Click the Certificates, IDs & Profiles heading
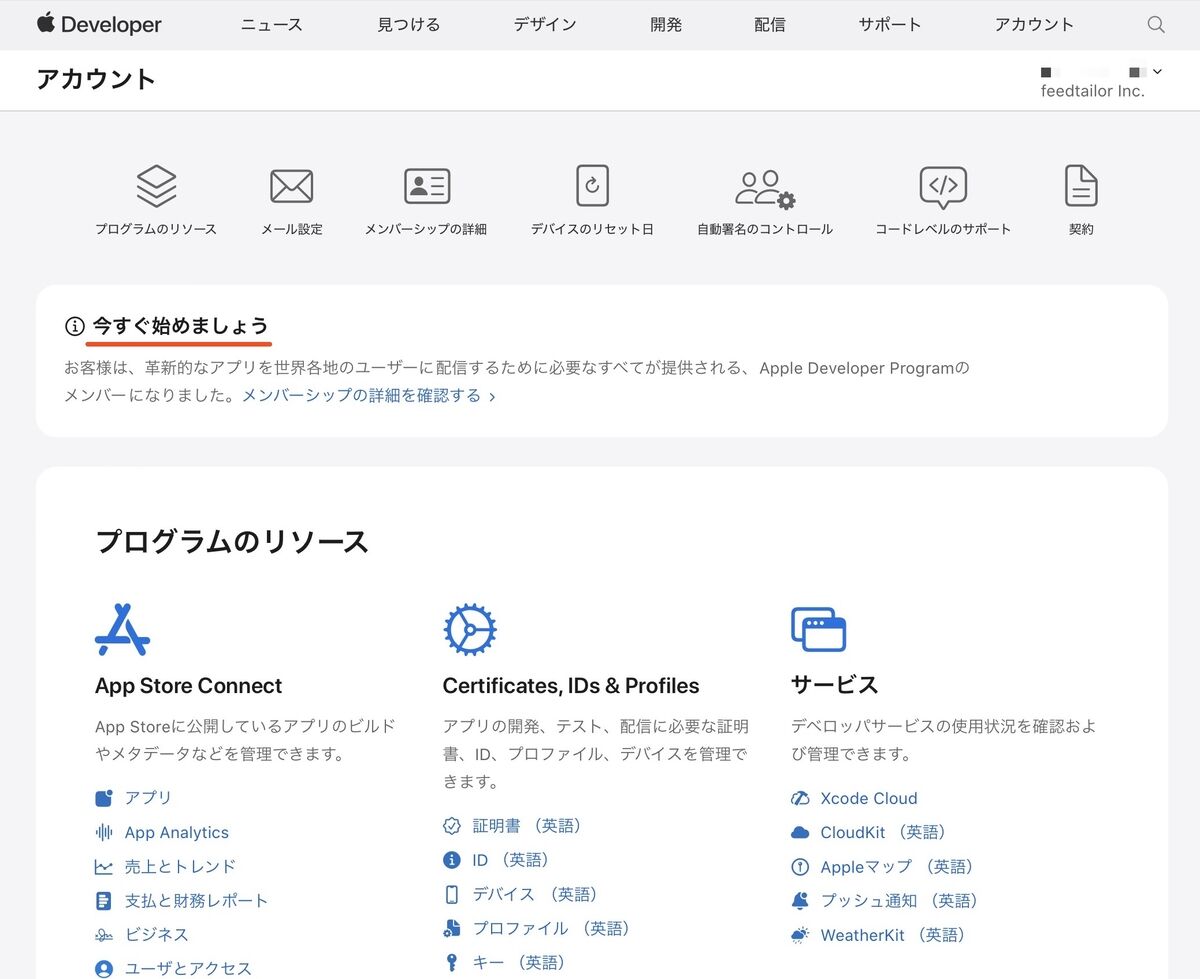 pos(571,686)
